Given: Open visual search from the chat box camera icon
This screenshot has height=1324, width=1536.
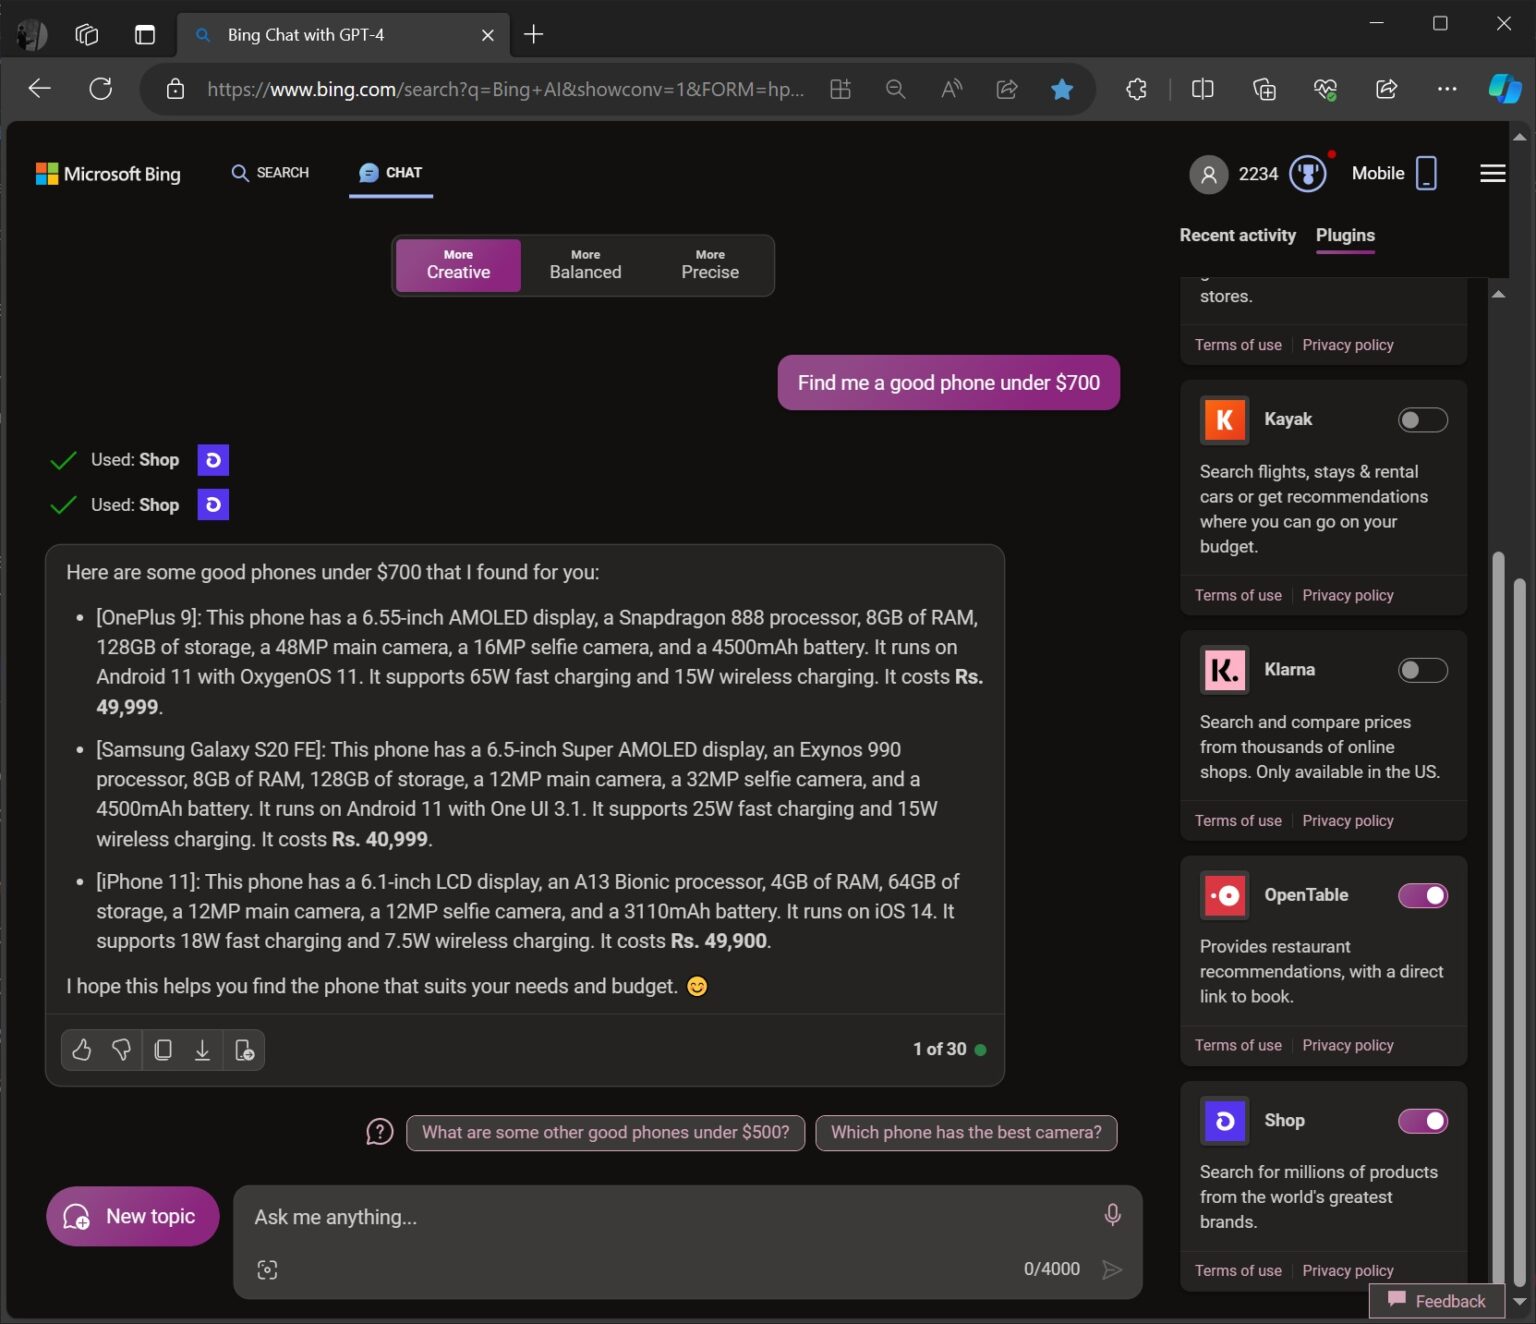Looking at the screenshot, I should [267, 1269].
